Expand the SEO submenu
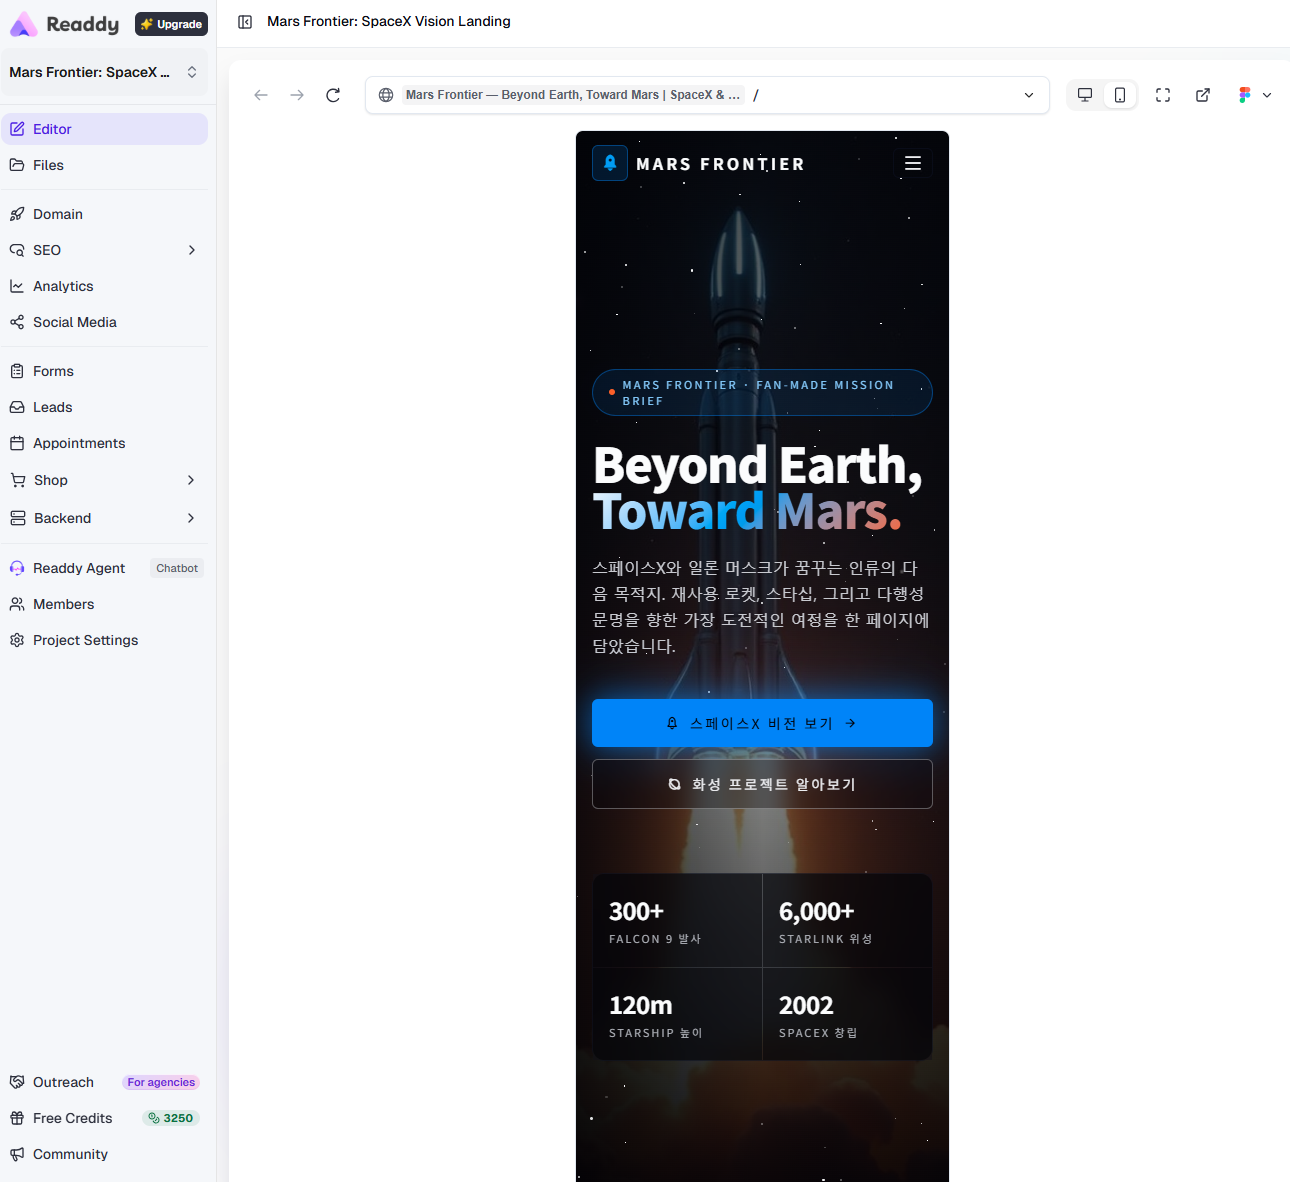 tap(191, 250)
